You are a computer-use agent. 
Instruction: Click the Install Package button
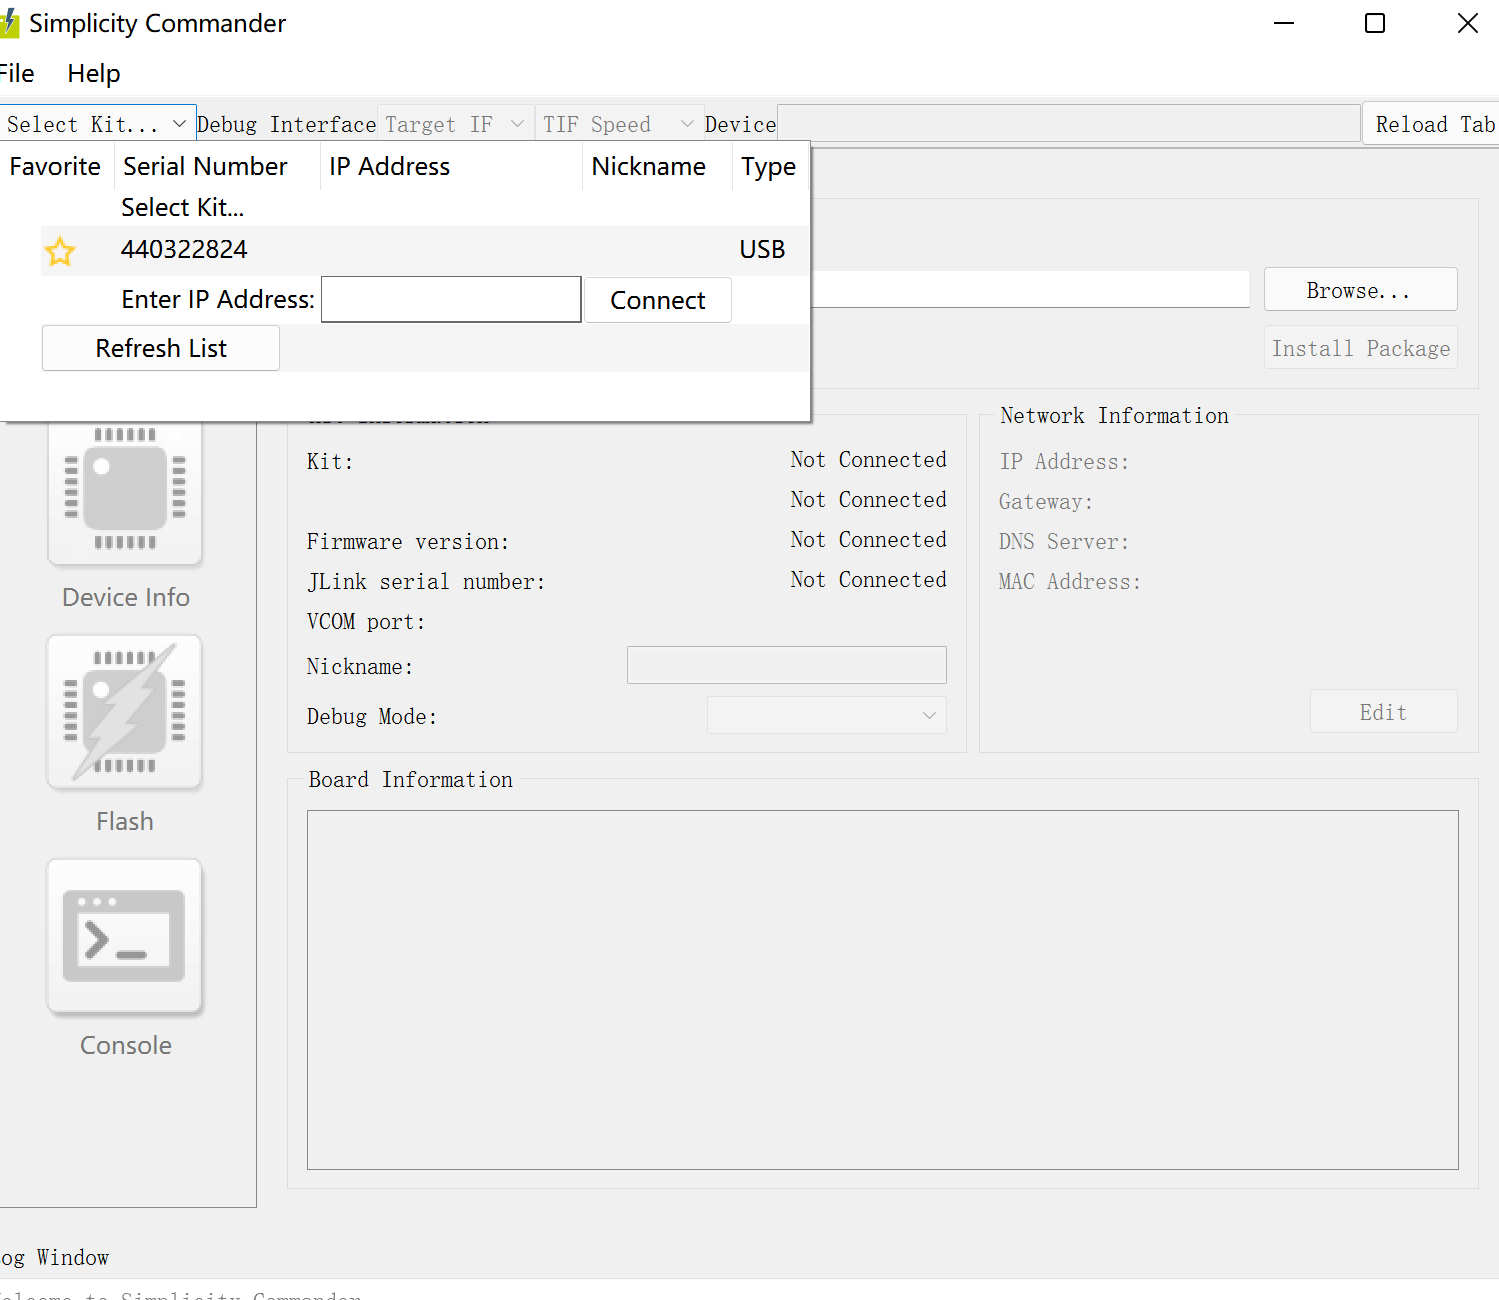pyautogui.click(x=1360, y=348)
